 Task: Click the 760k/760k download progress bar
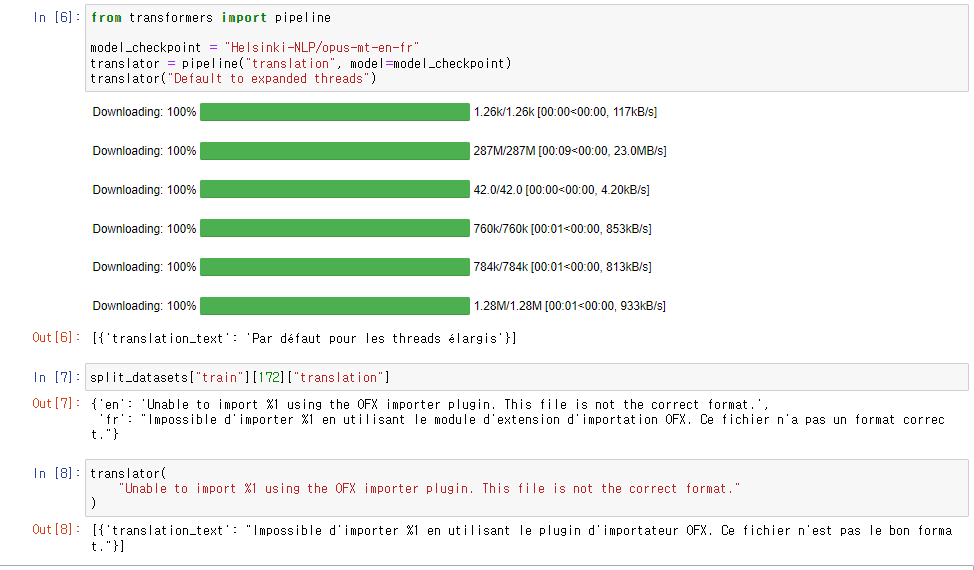pyautogui.click(x=335, y=228)
